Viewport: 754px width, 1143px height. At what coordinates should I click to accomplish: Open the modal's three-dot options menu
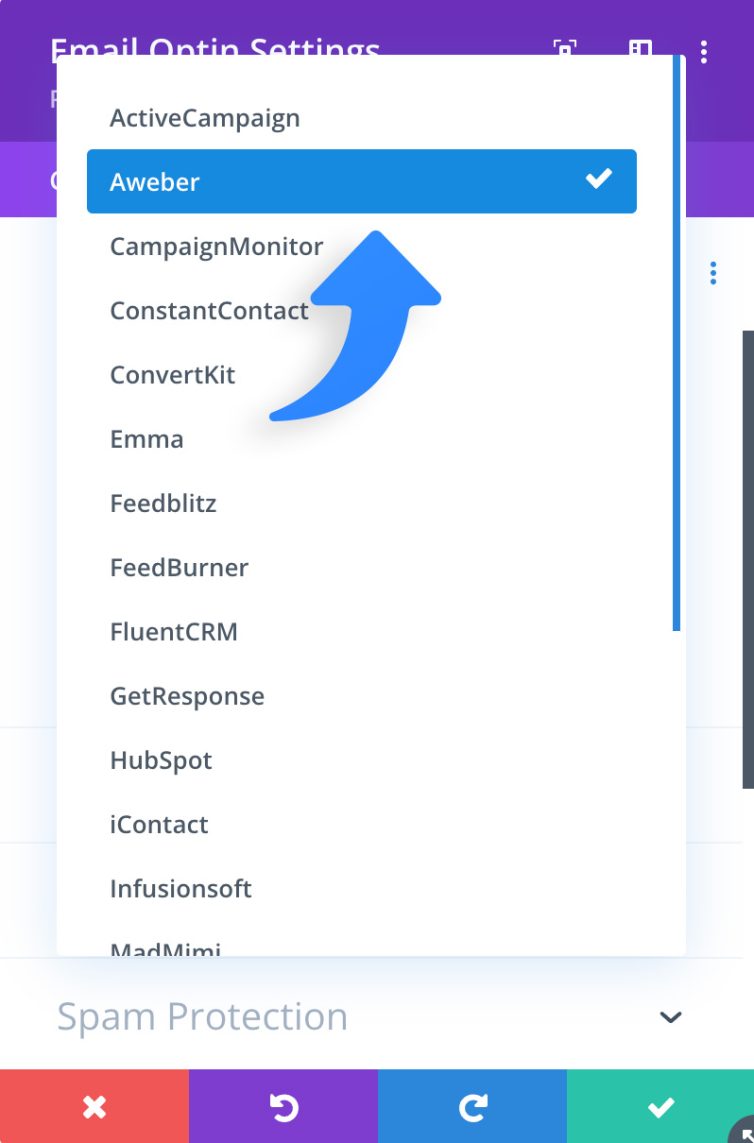704,51
